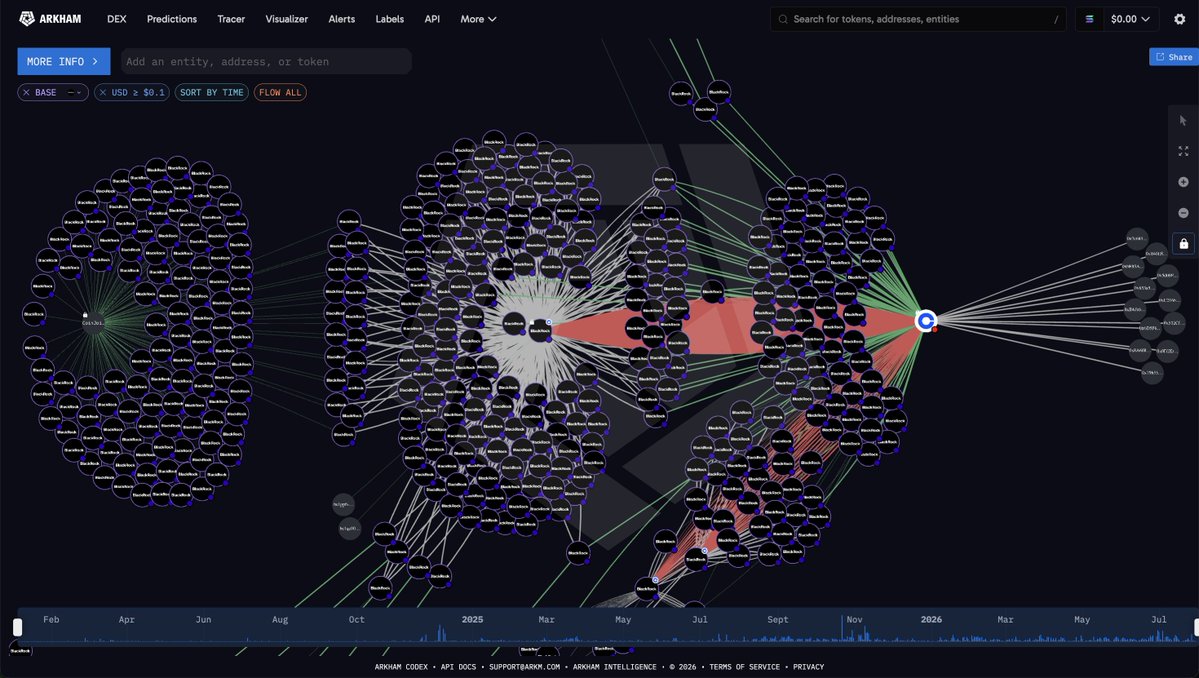Toggle the SORT BY TIME chip
Image resolution: width=1199 pixels, height=678 pixels.
pyautogui.click(x=212, y=92)
